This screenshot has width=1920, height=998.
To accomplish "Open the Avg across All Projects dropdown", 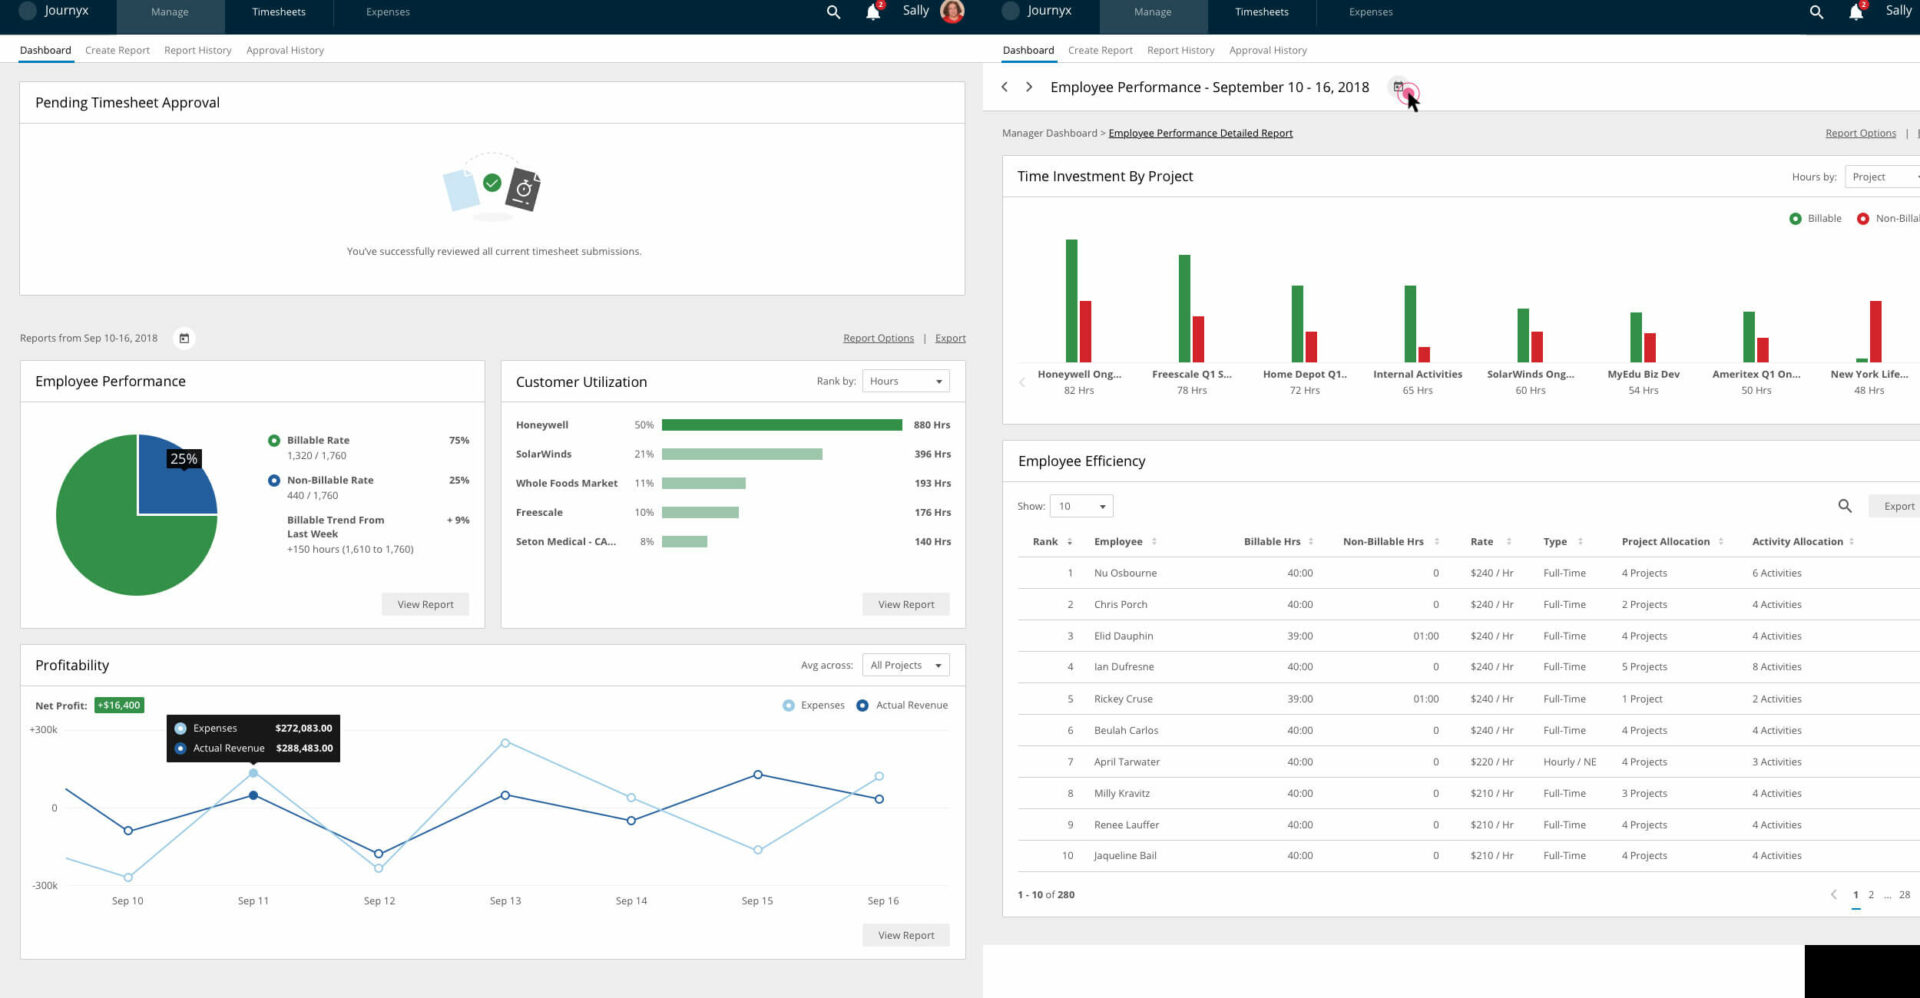I will click(x=905, y=665).
